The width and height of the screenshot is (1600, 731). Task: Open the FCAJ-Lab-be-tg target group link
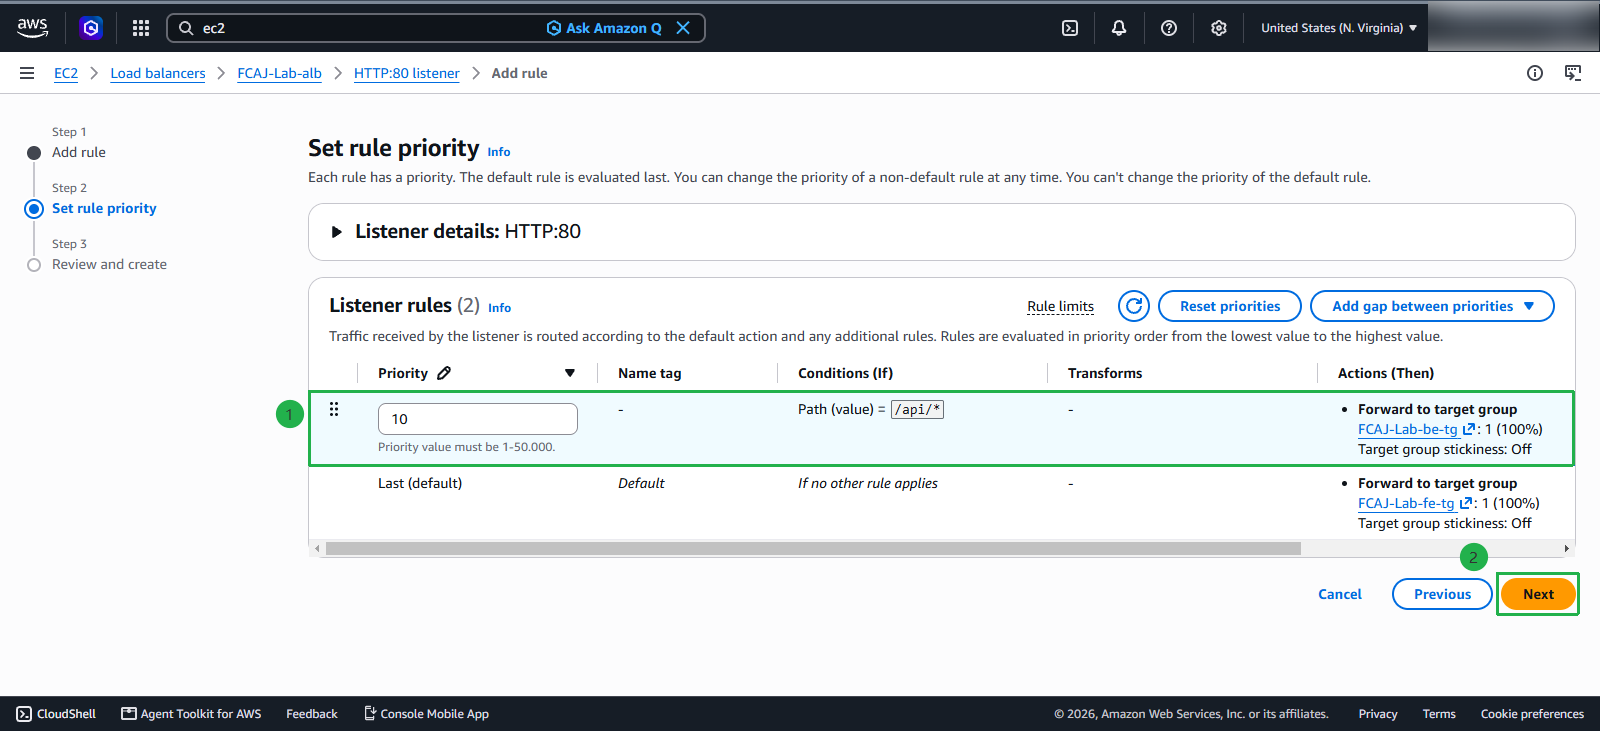(1408, 429)
